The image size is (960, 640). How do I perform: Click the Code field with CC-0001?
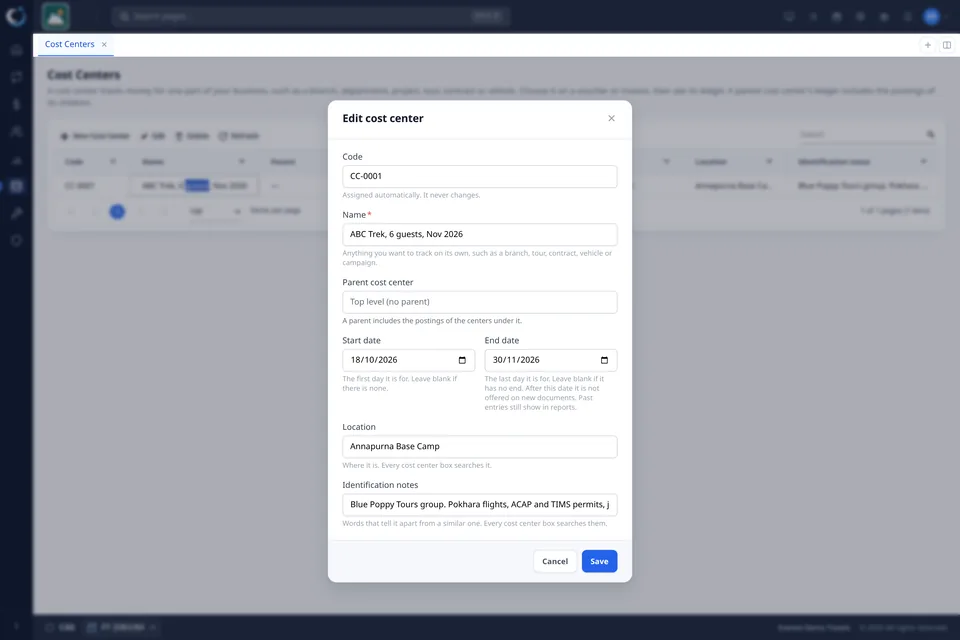tap(479, 176)
